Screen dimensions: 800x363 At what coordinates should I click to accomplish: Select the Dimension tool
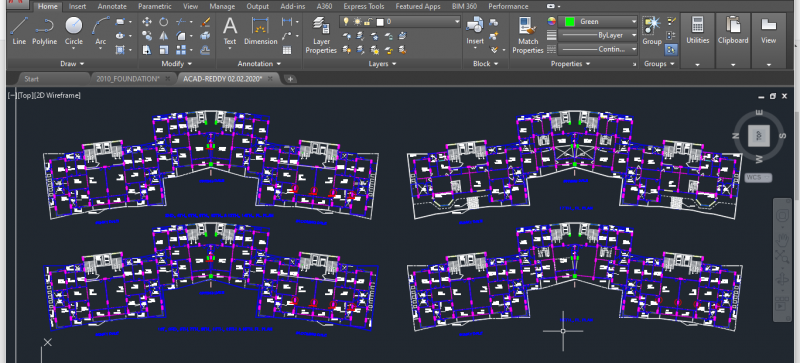[x=260, y=31]
